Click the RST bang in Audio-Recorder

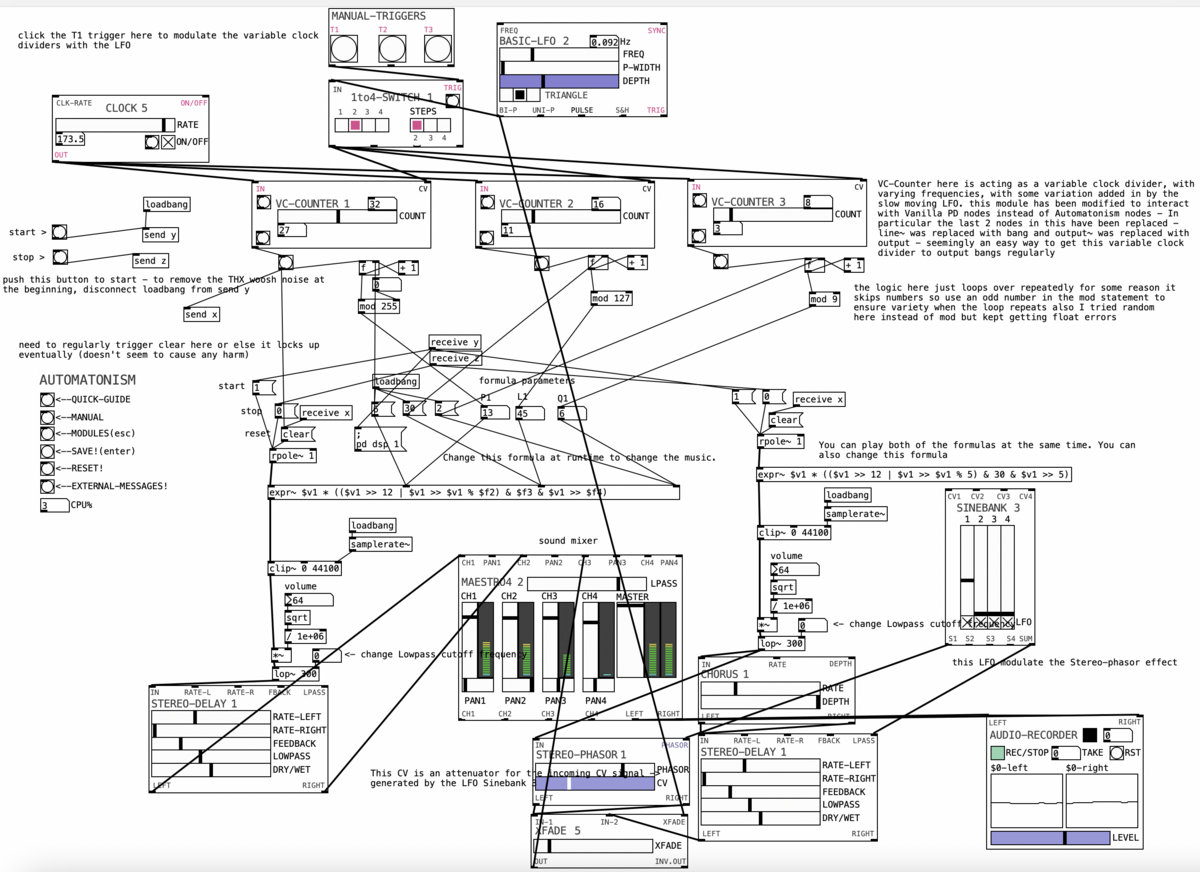1116,753
